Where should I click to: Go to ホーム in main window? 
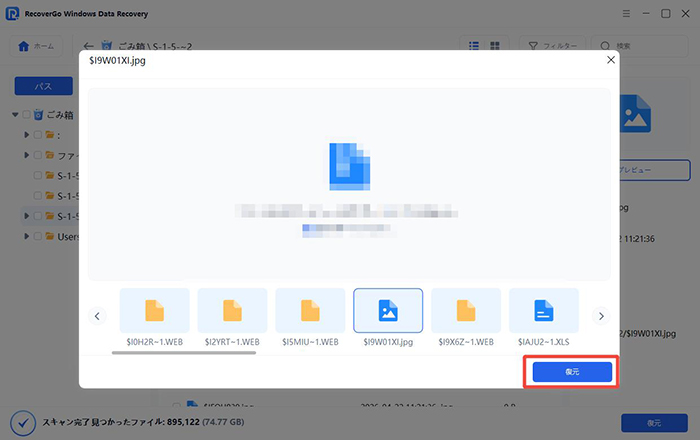pos(36,46)
